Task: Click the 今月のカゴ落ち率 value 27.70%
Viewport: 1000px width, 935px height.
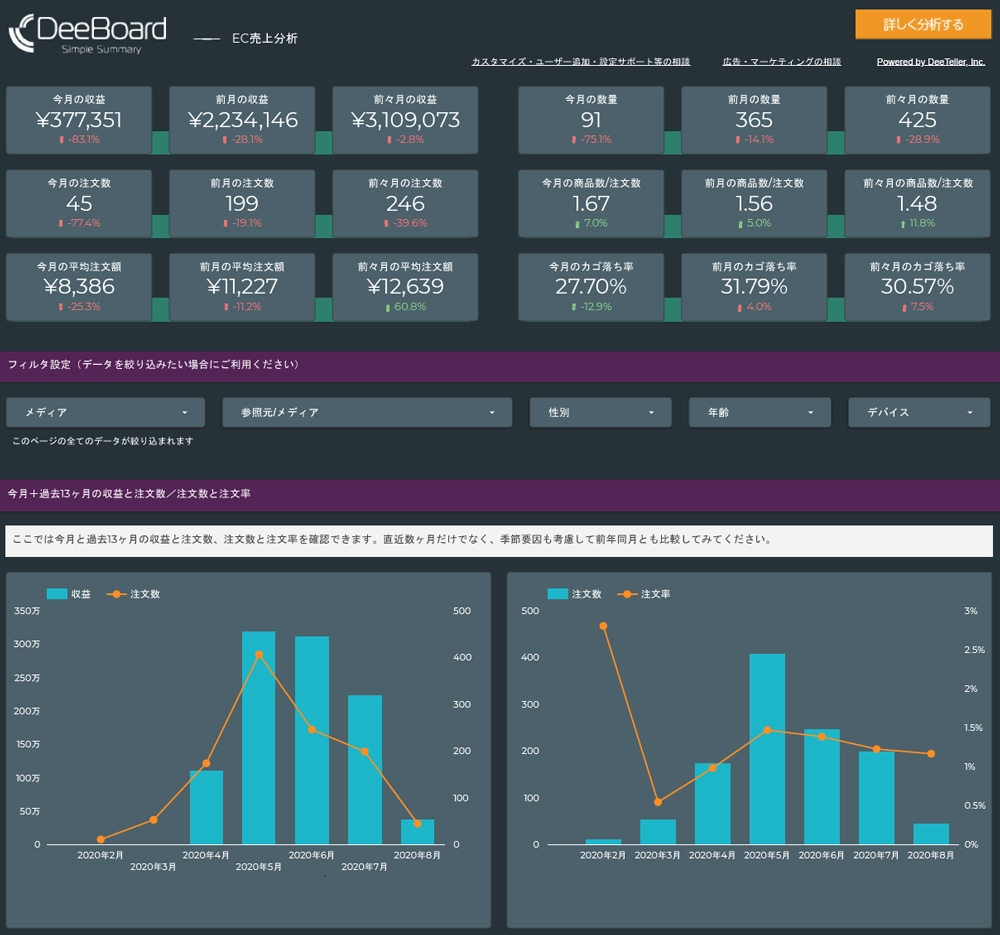Action: coord(591,286)
